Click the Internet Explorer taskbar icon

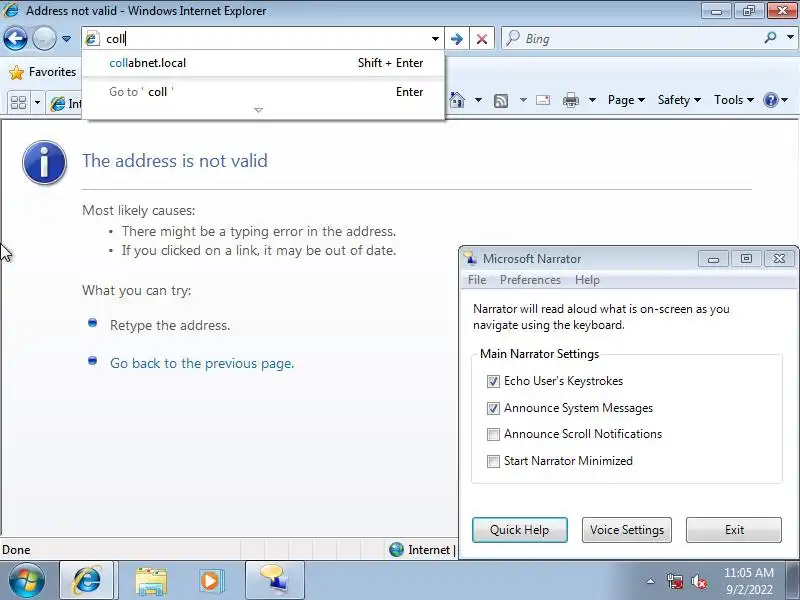87,581
